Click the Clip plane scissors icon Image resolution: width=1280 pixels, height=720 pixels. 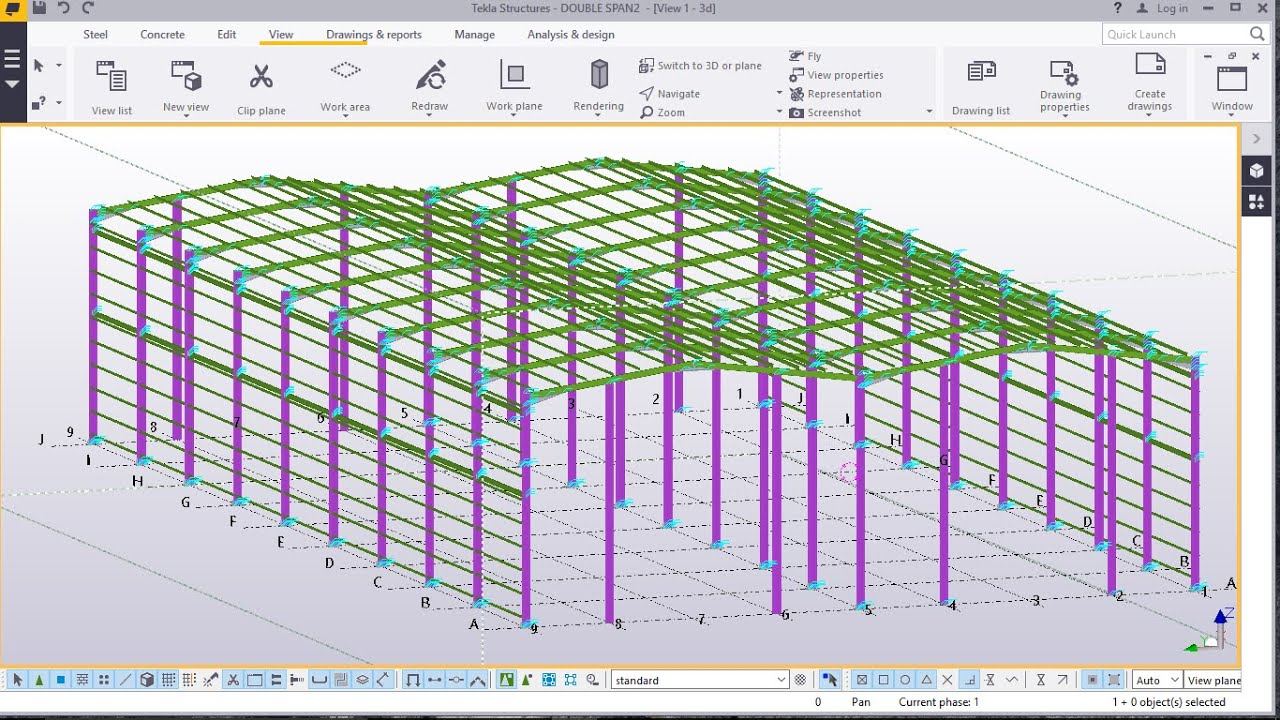click(x=261, y=78)
